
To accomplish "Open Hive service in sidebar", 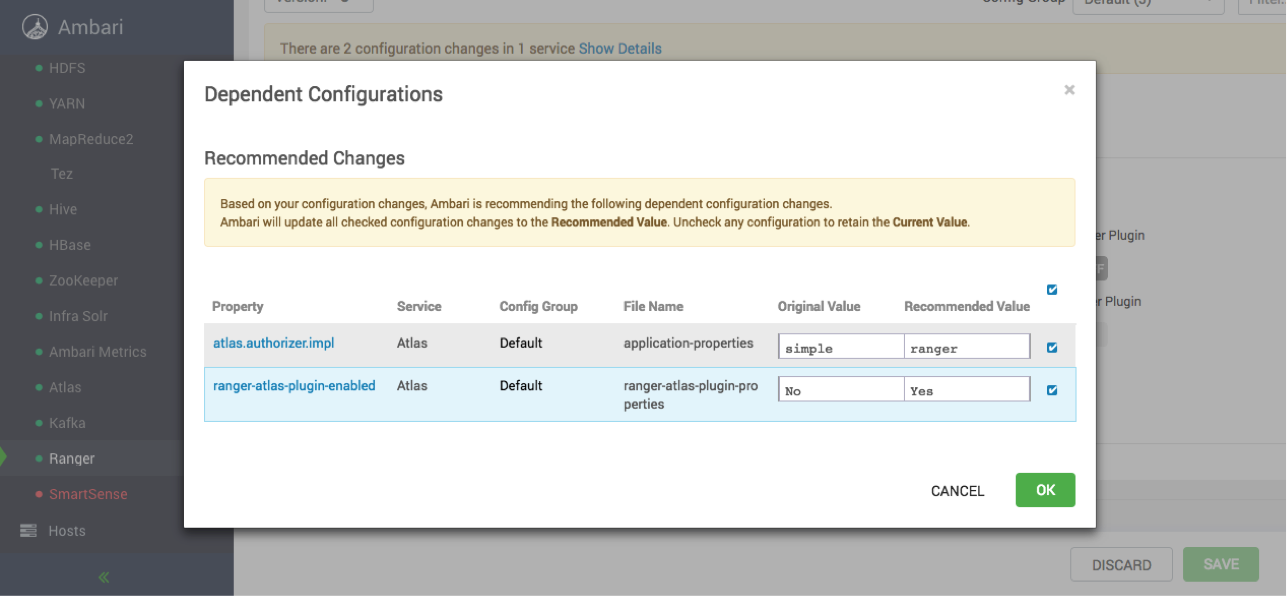I will pyautogui.click(x=63, y=210).
